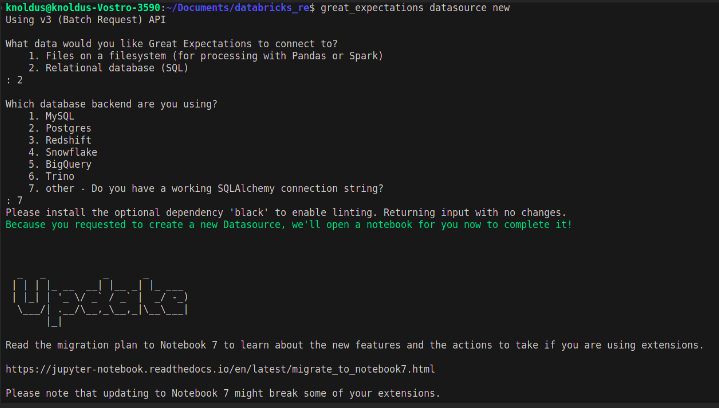Click the install optional dependency 'black' warning
The width and height of the screenshot is (719, 408).
(x=285, y=212)
